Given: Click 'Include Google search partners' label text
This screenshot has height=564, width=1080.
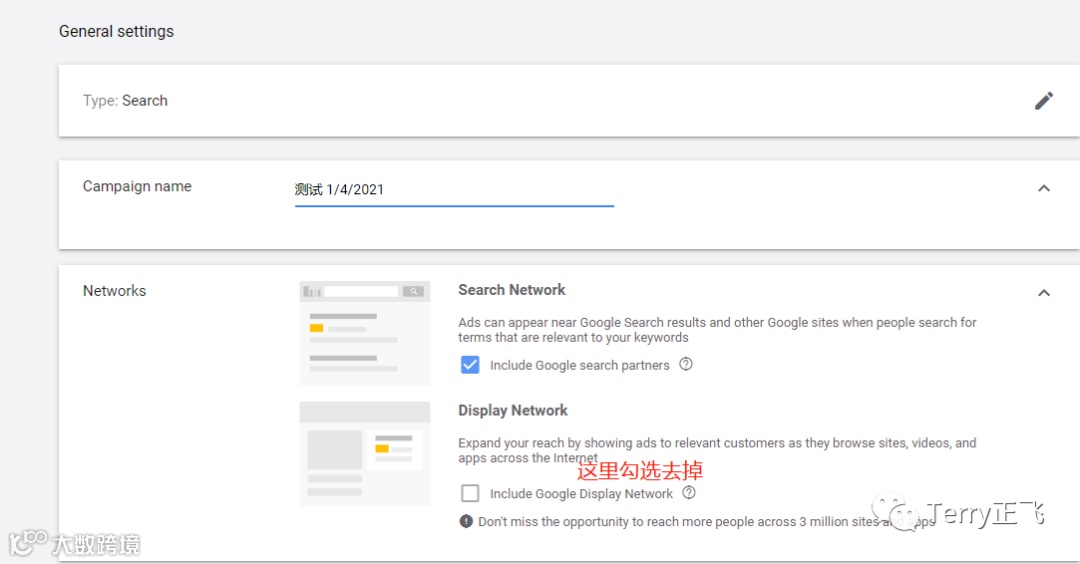Looking at the screenshot, I should tap(579, 365).
